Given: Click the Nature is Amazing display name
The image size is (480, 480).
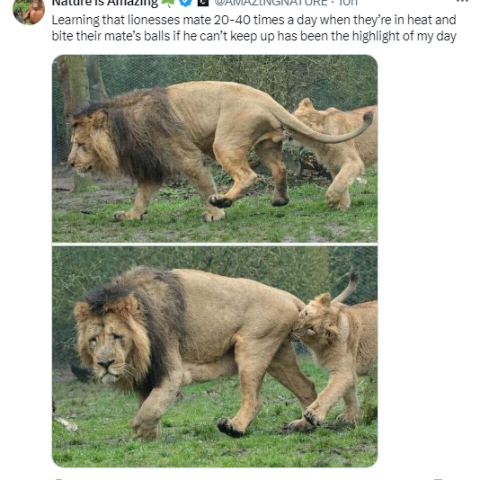Looking at the screenshot, I should [105, 3].
